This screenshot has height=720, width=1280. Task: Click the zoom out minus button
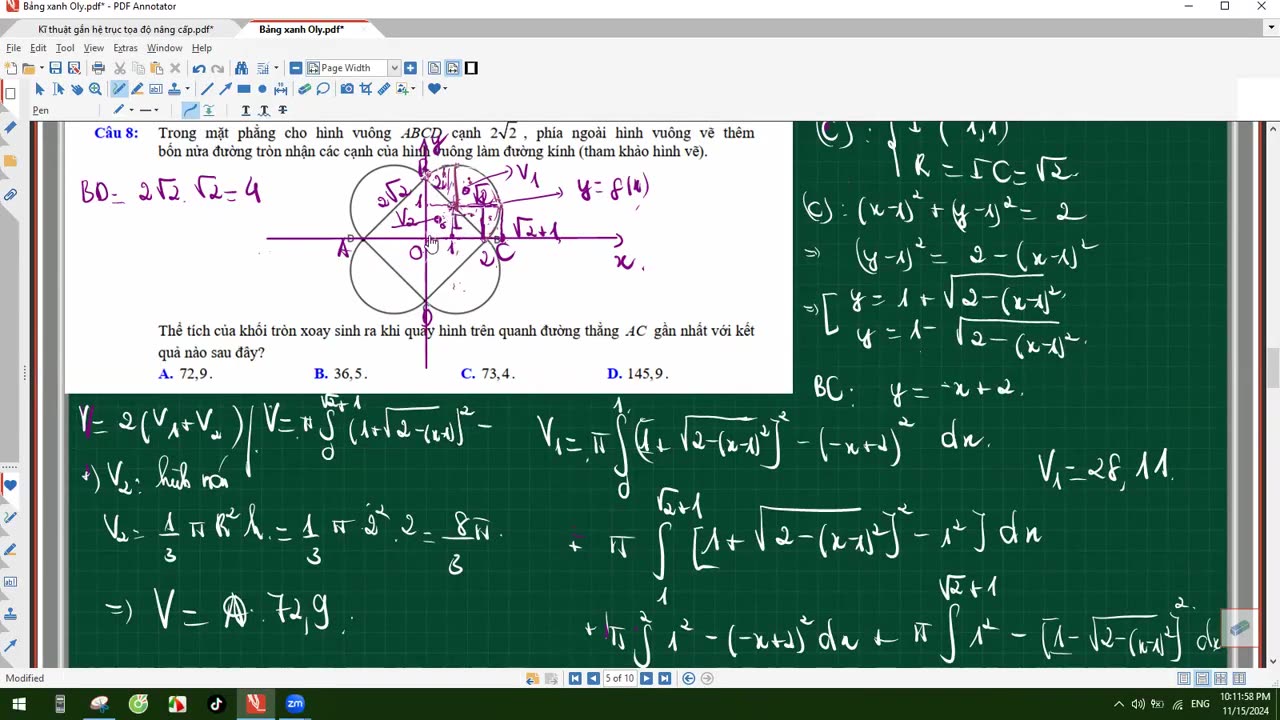tap(296, 68)
